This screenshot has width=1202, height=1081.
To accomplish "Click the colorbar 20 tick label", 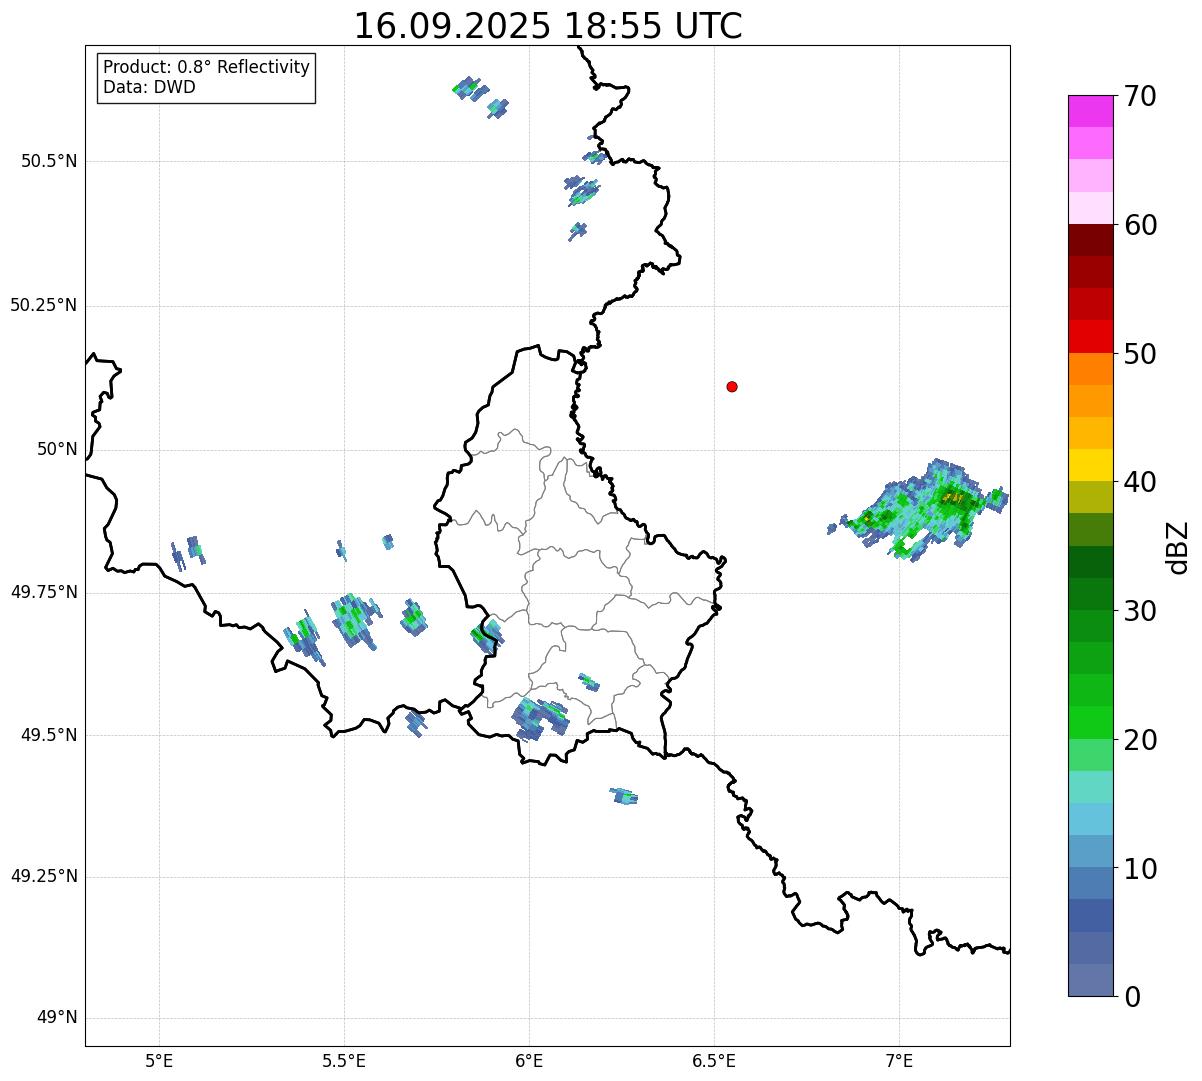I will (x=1140, y=740).
